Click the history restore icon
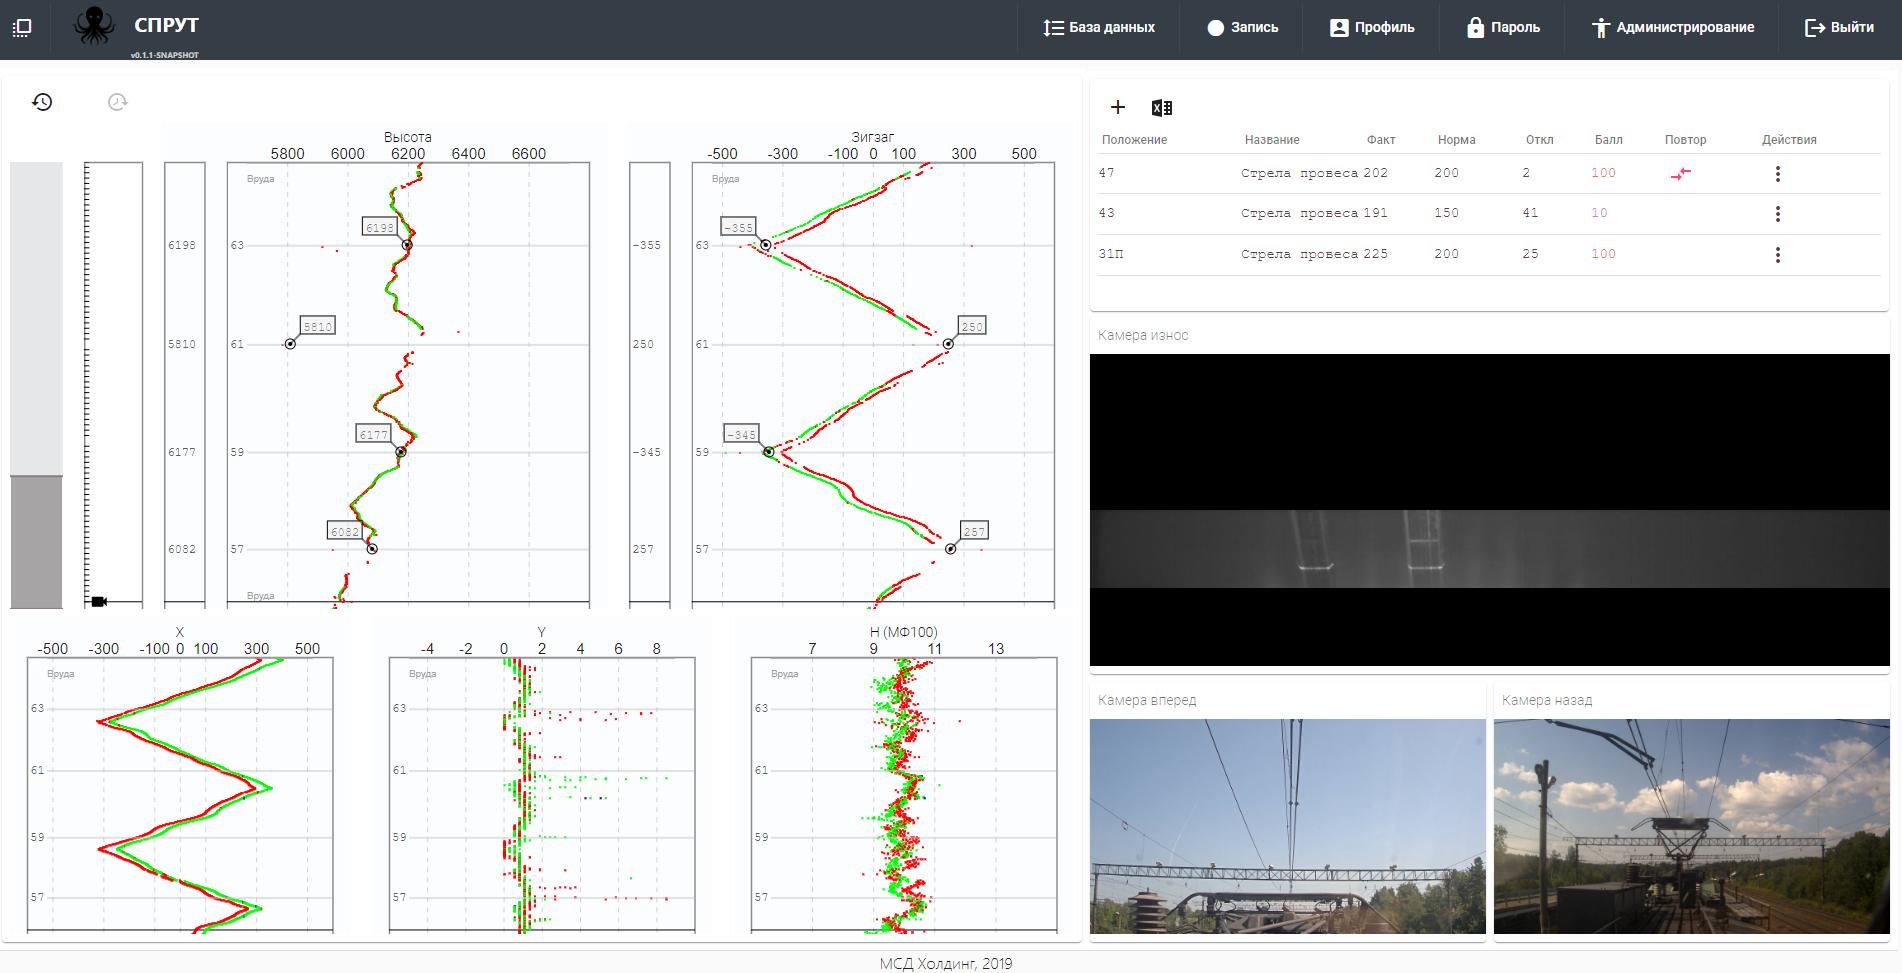1902x973 pixels. pyautogui.click(x=42, y=102)
